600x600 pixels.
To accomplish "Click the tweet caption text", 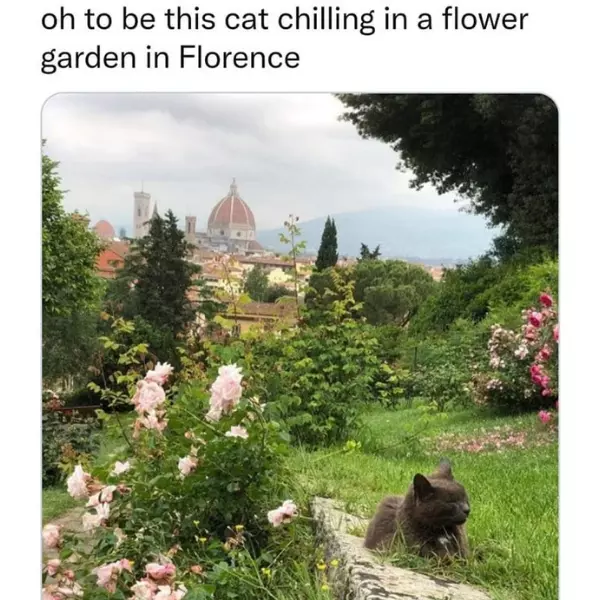I will 284,38.
